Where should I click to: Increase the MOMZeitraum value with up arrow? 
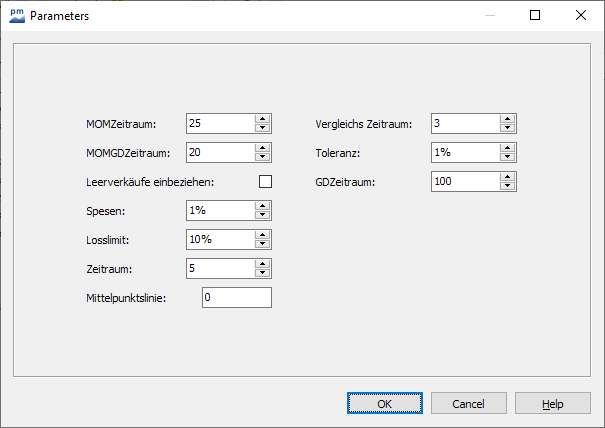[262, 118]
